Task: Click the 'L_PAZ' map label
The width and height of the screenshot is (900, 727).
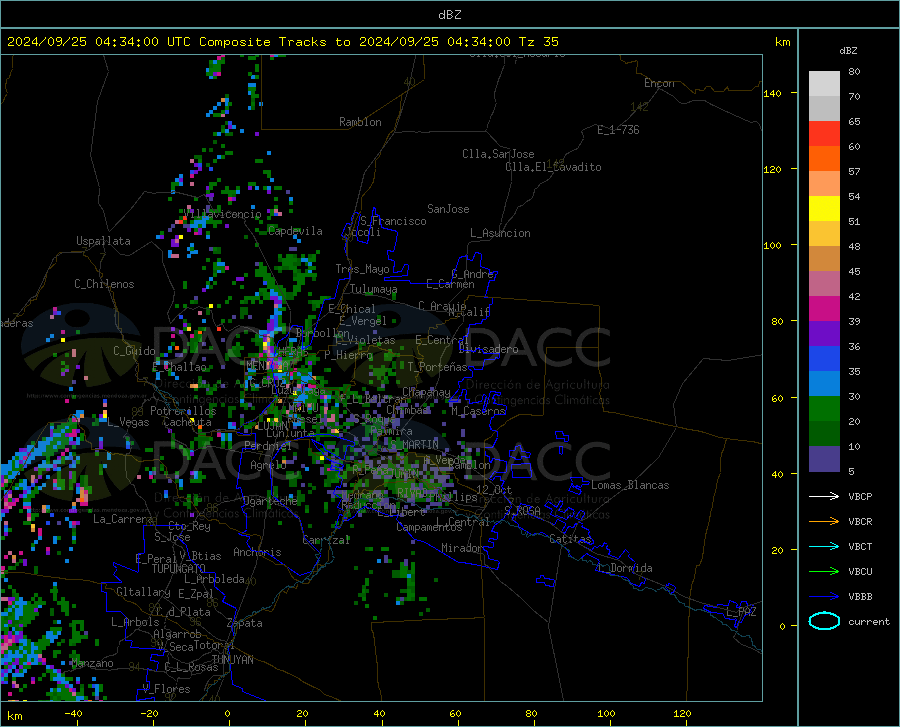Action: tap(741, 612)
